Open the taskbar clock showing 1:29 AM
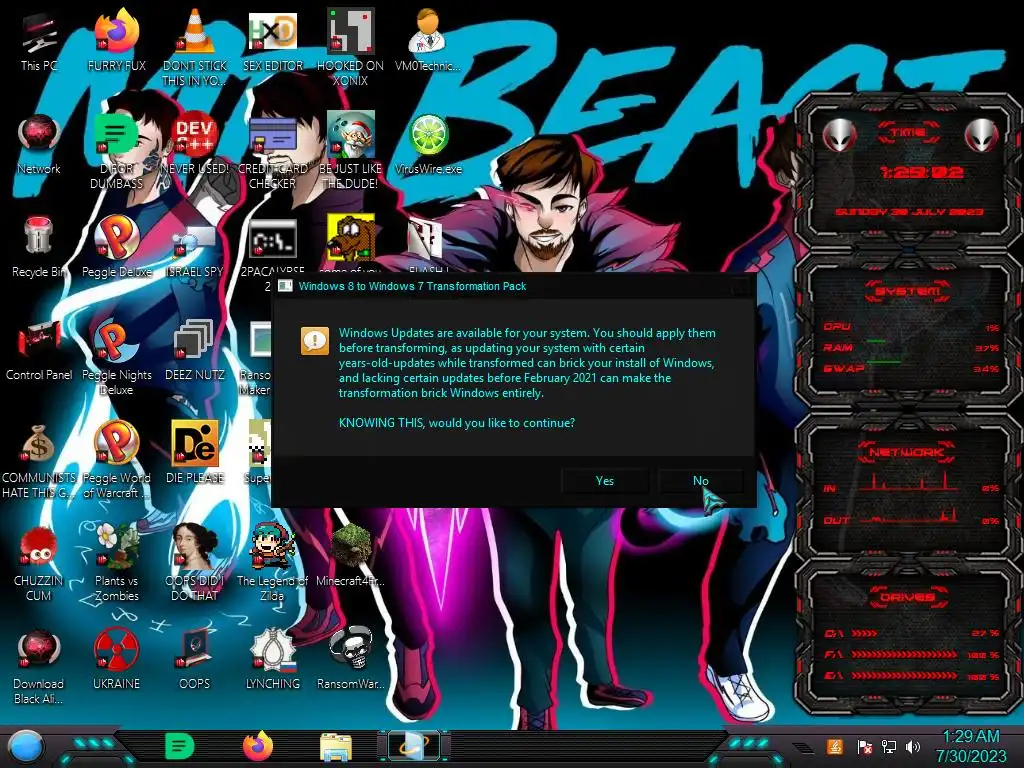The width and height of the screenshot is (1024, 768). point(971,746)
